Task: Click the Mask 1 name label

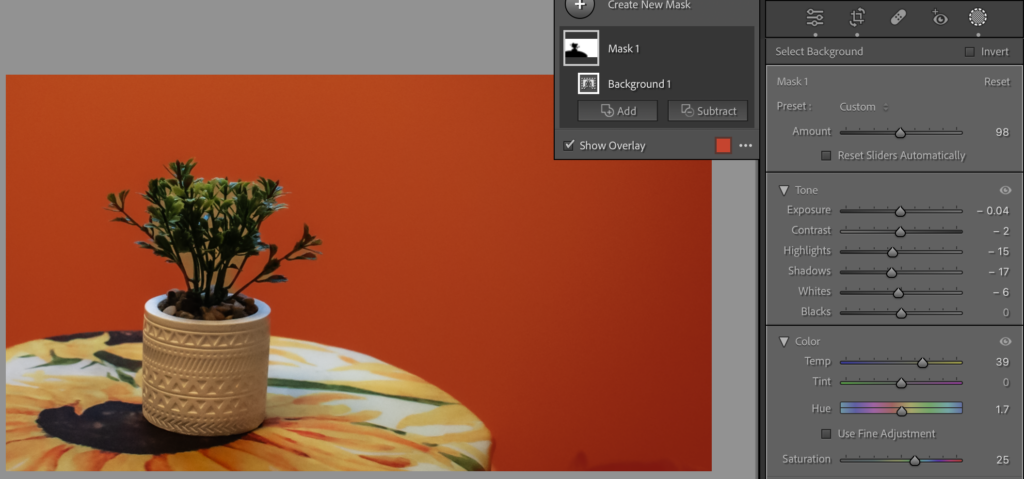Action: point(624,48)
